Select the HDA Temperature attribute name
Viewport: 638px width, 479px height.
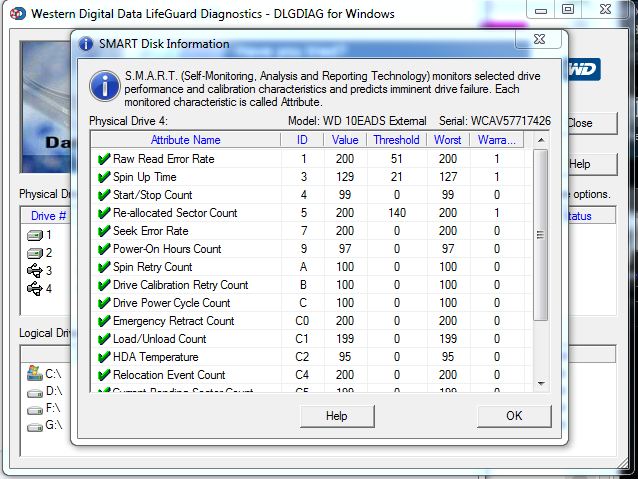156,357
